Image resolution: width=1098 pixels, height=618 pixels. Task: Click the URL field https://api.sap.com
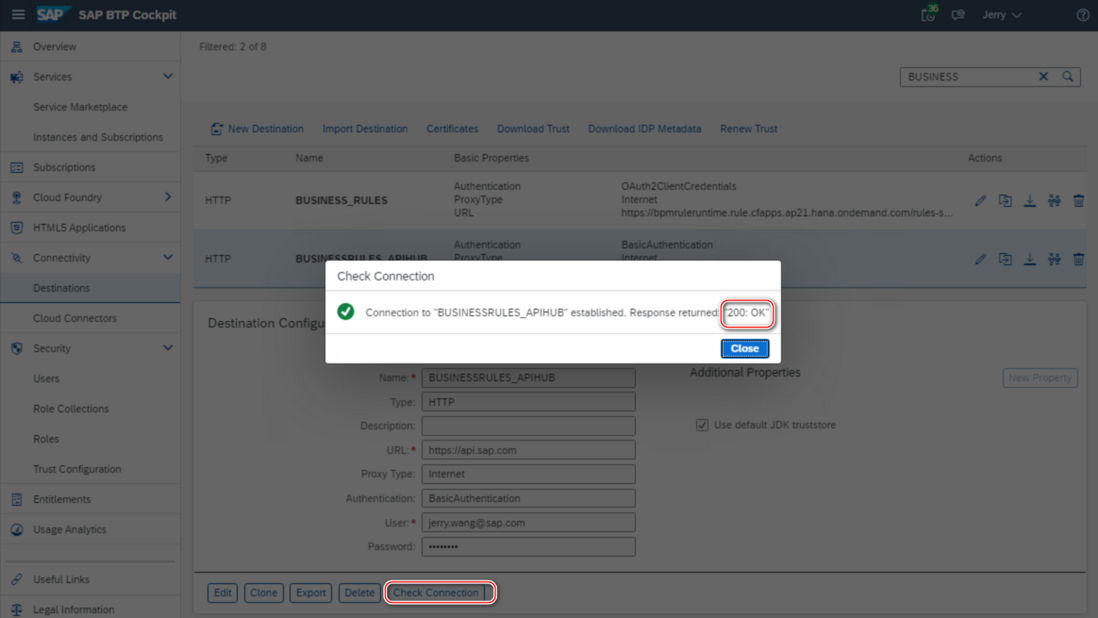[x=529, y=450]
